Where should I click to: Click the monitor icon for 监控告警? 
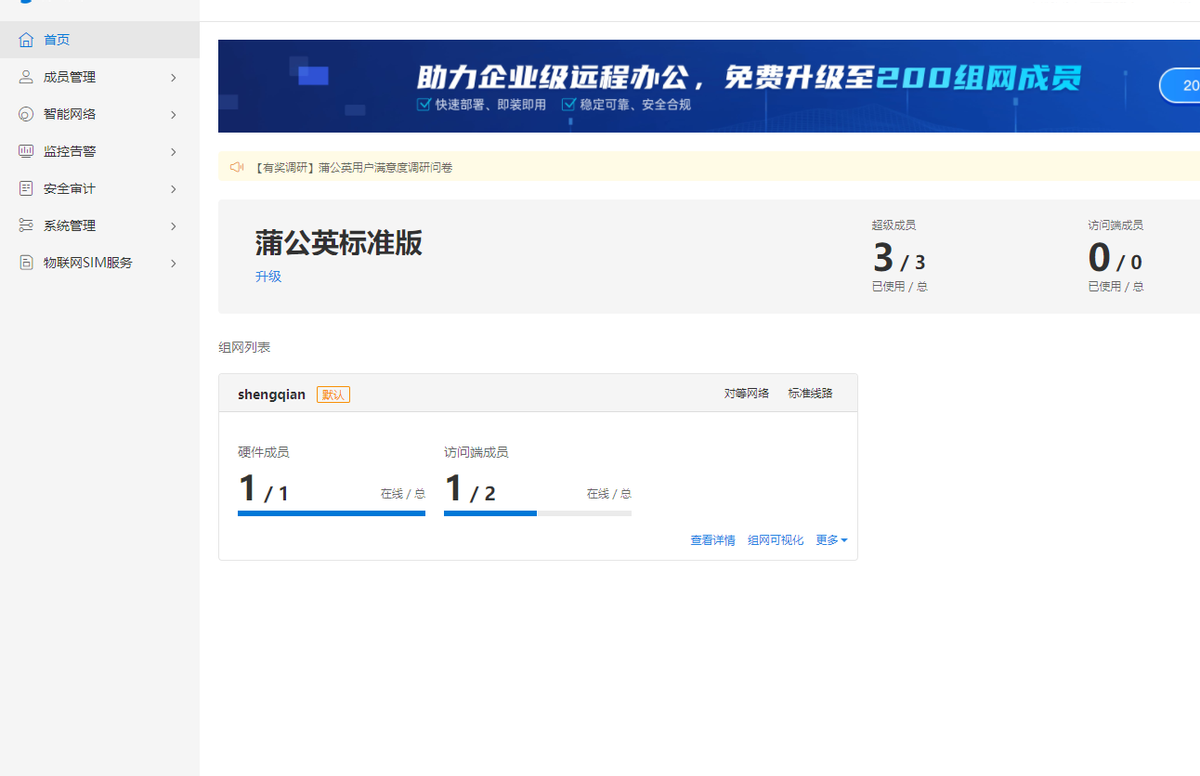(26, 151)
